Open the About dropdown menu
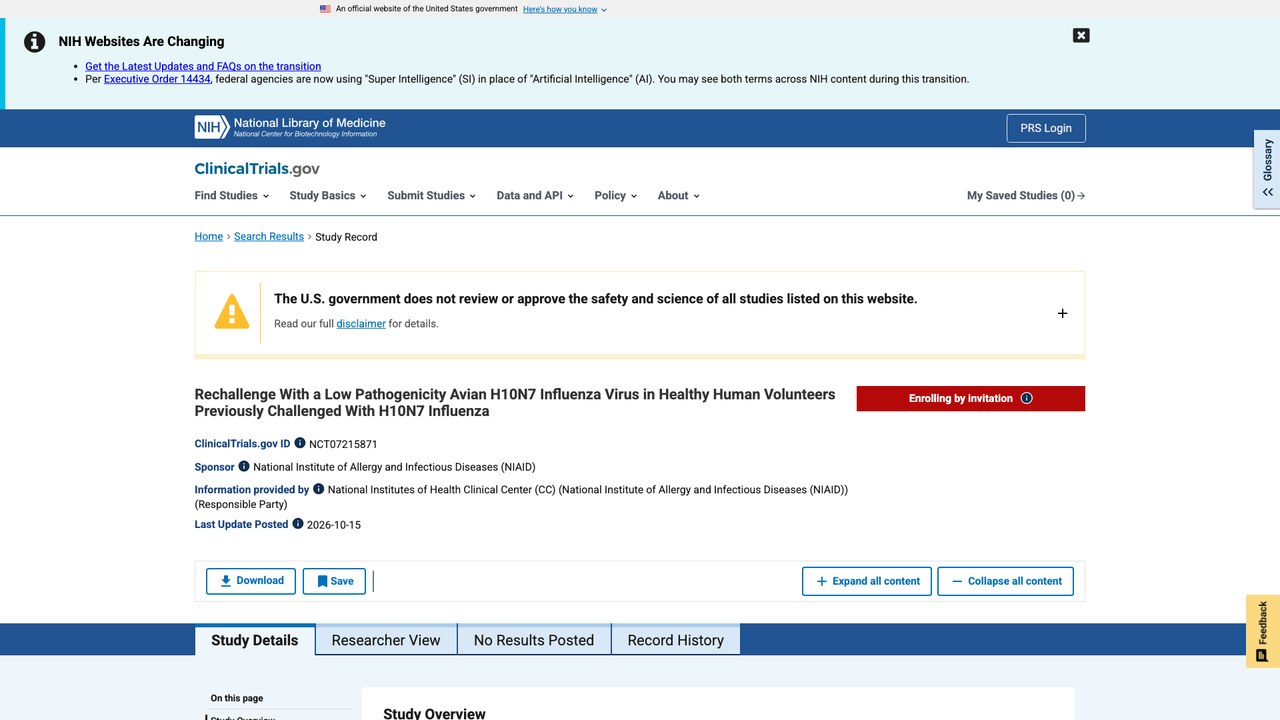This screenshot has height=720, width=1280. point(678,196)
